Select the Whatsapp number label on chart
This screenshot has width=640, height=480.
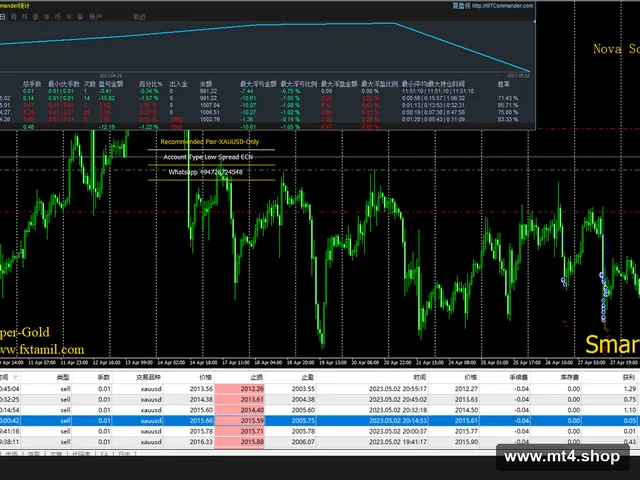click(x=205, y=172)
